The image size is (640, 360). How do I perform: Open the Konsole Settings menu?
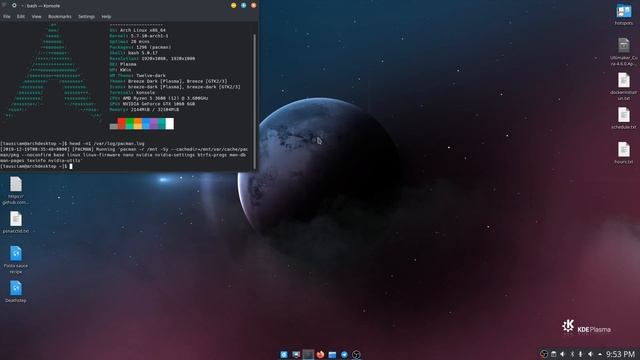(86, 17)
